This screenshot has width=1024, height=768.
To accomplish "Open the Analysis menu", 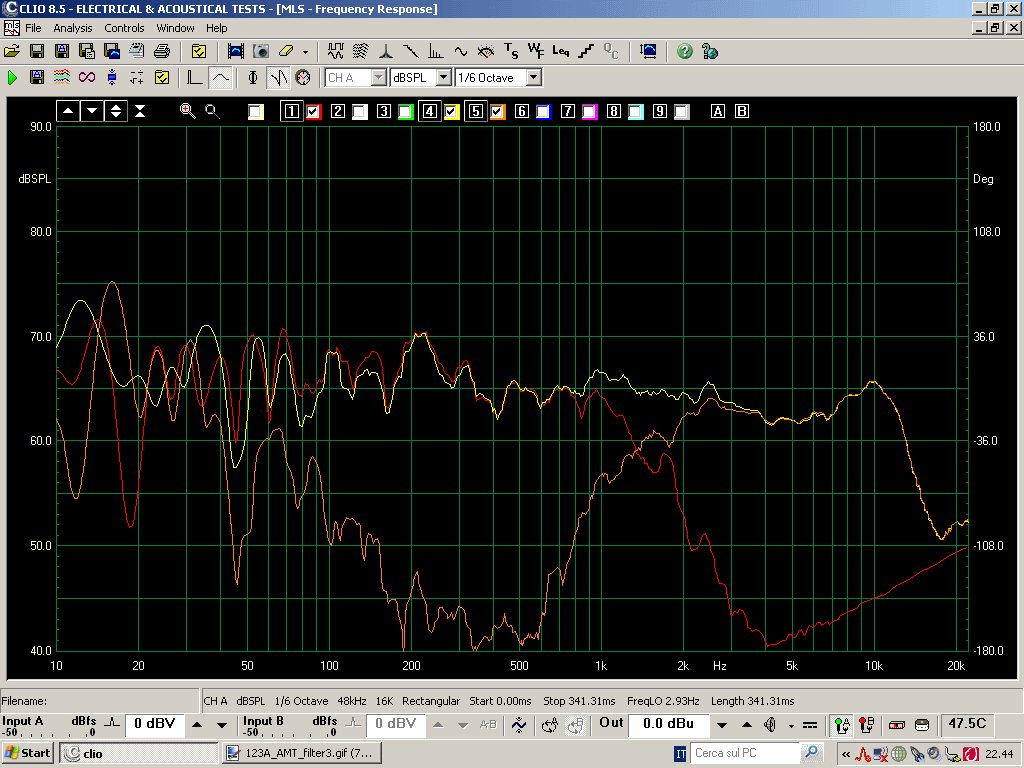I will pos(73,28).
